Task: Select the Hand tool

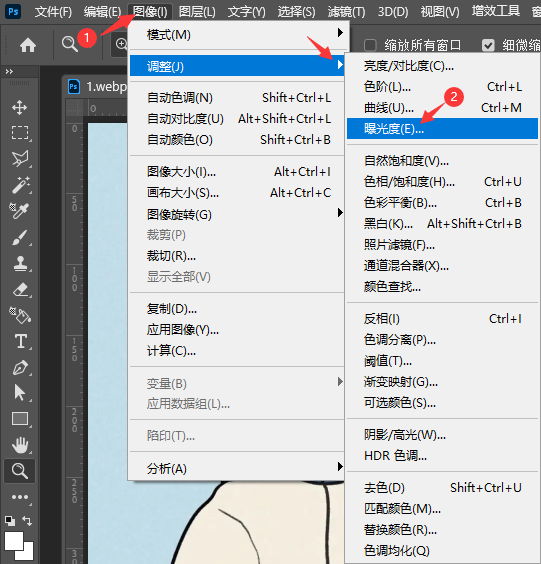Action: pos(20,445)
